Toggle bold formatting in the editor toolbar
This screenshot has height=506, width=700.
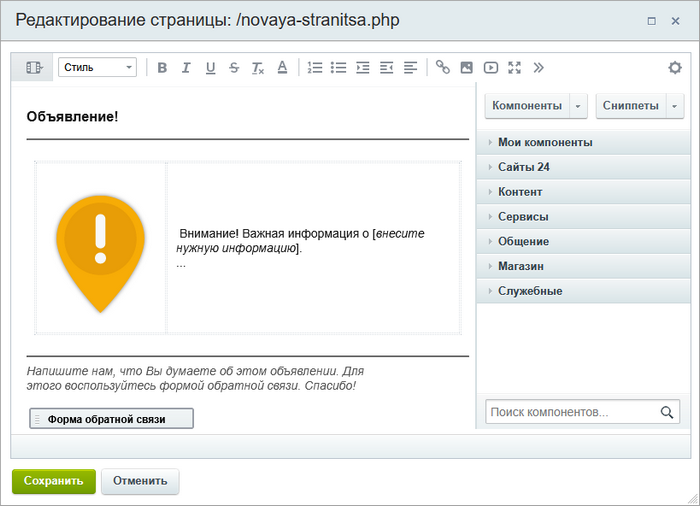tap(162, 68)
